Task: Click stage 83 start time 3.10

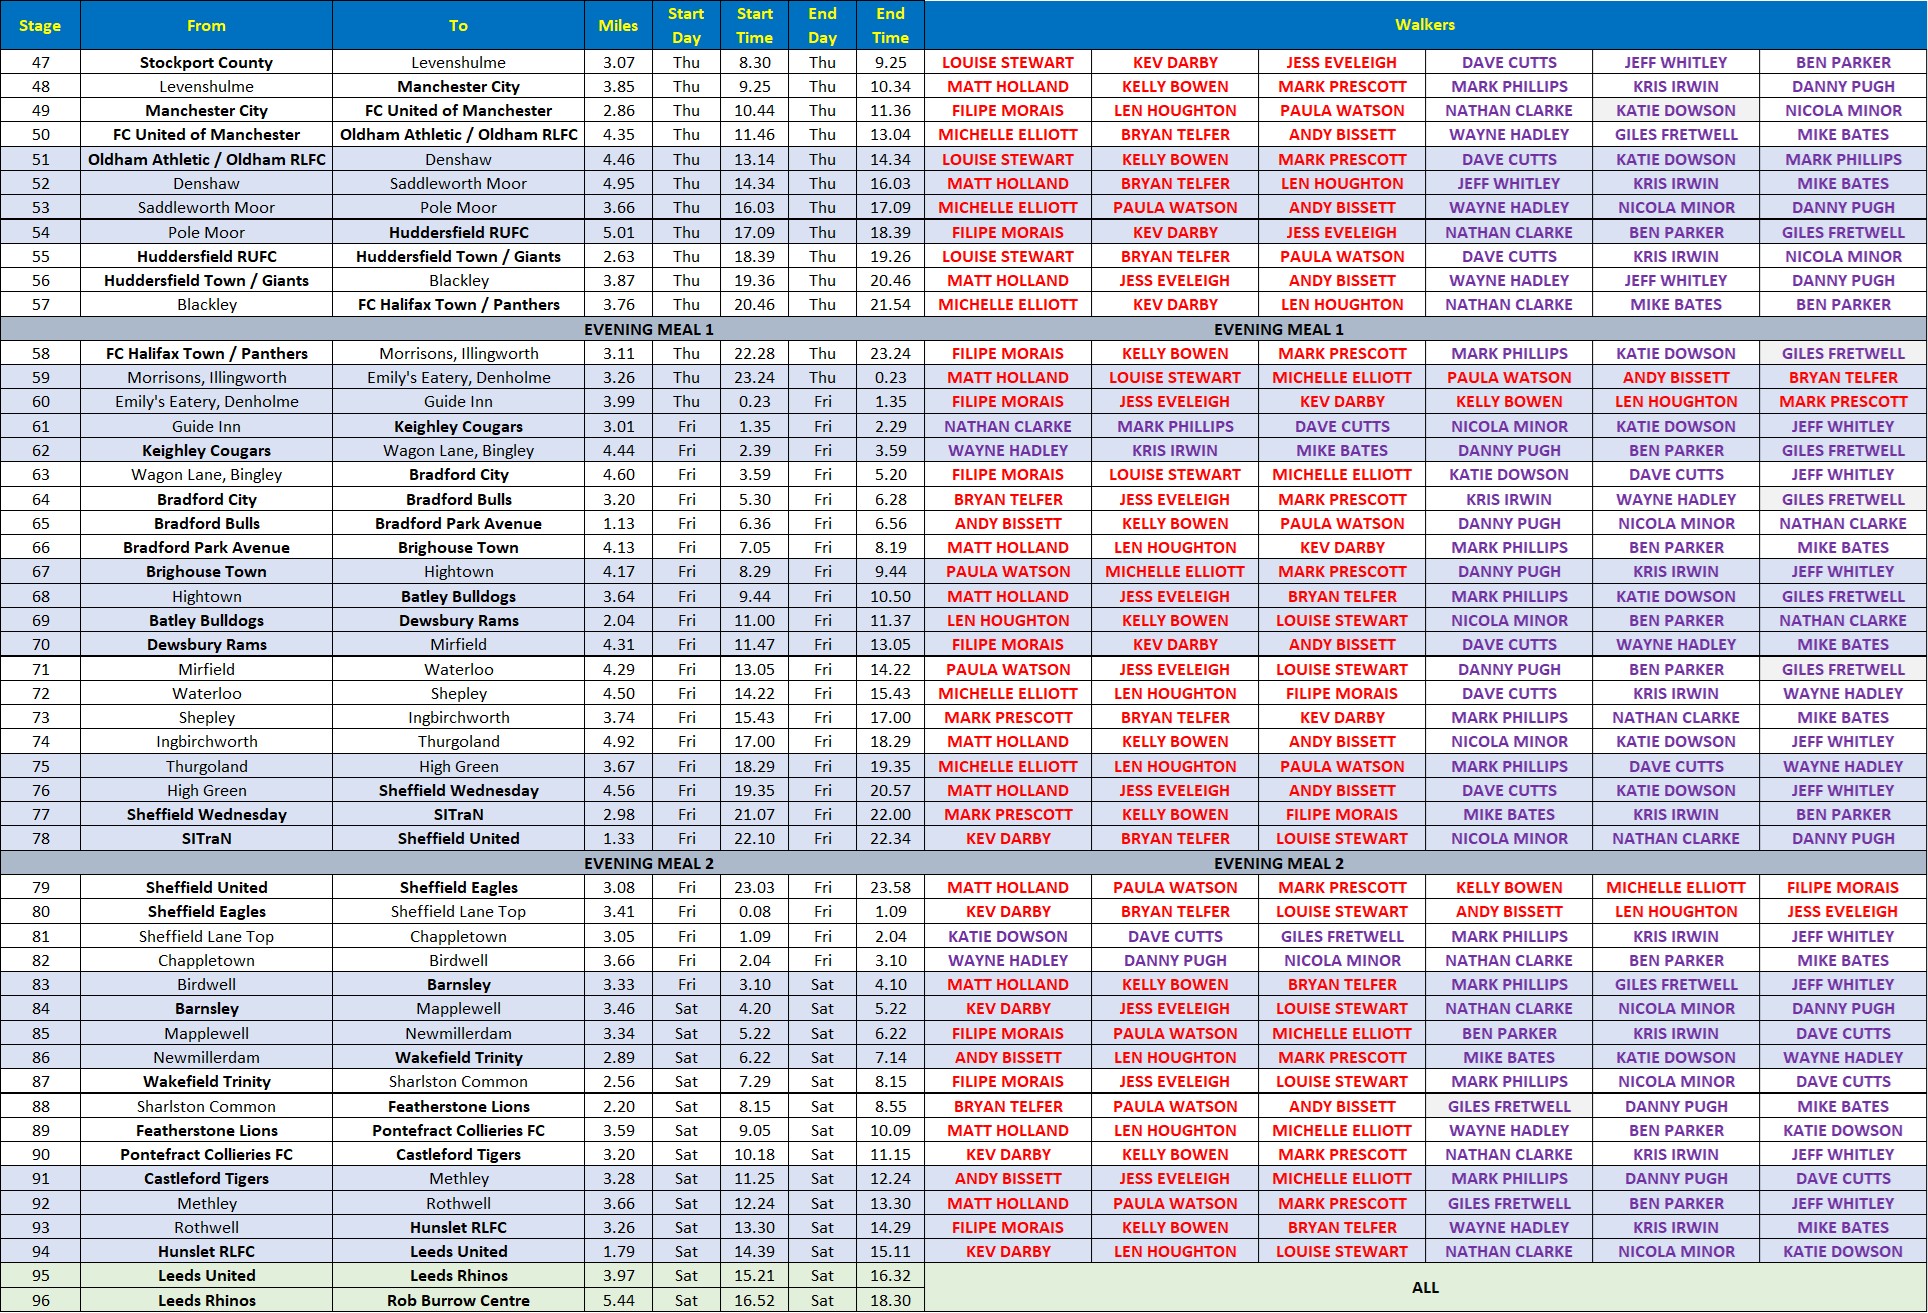Action: coord(754,984)
